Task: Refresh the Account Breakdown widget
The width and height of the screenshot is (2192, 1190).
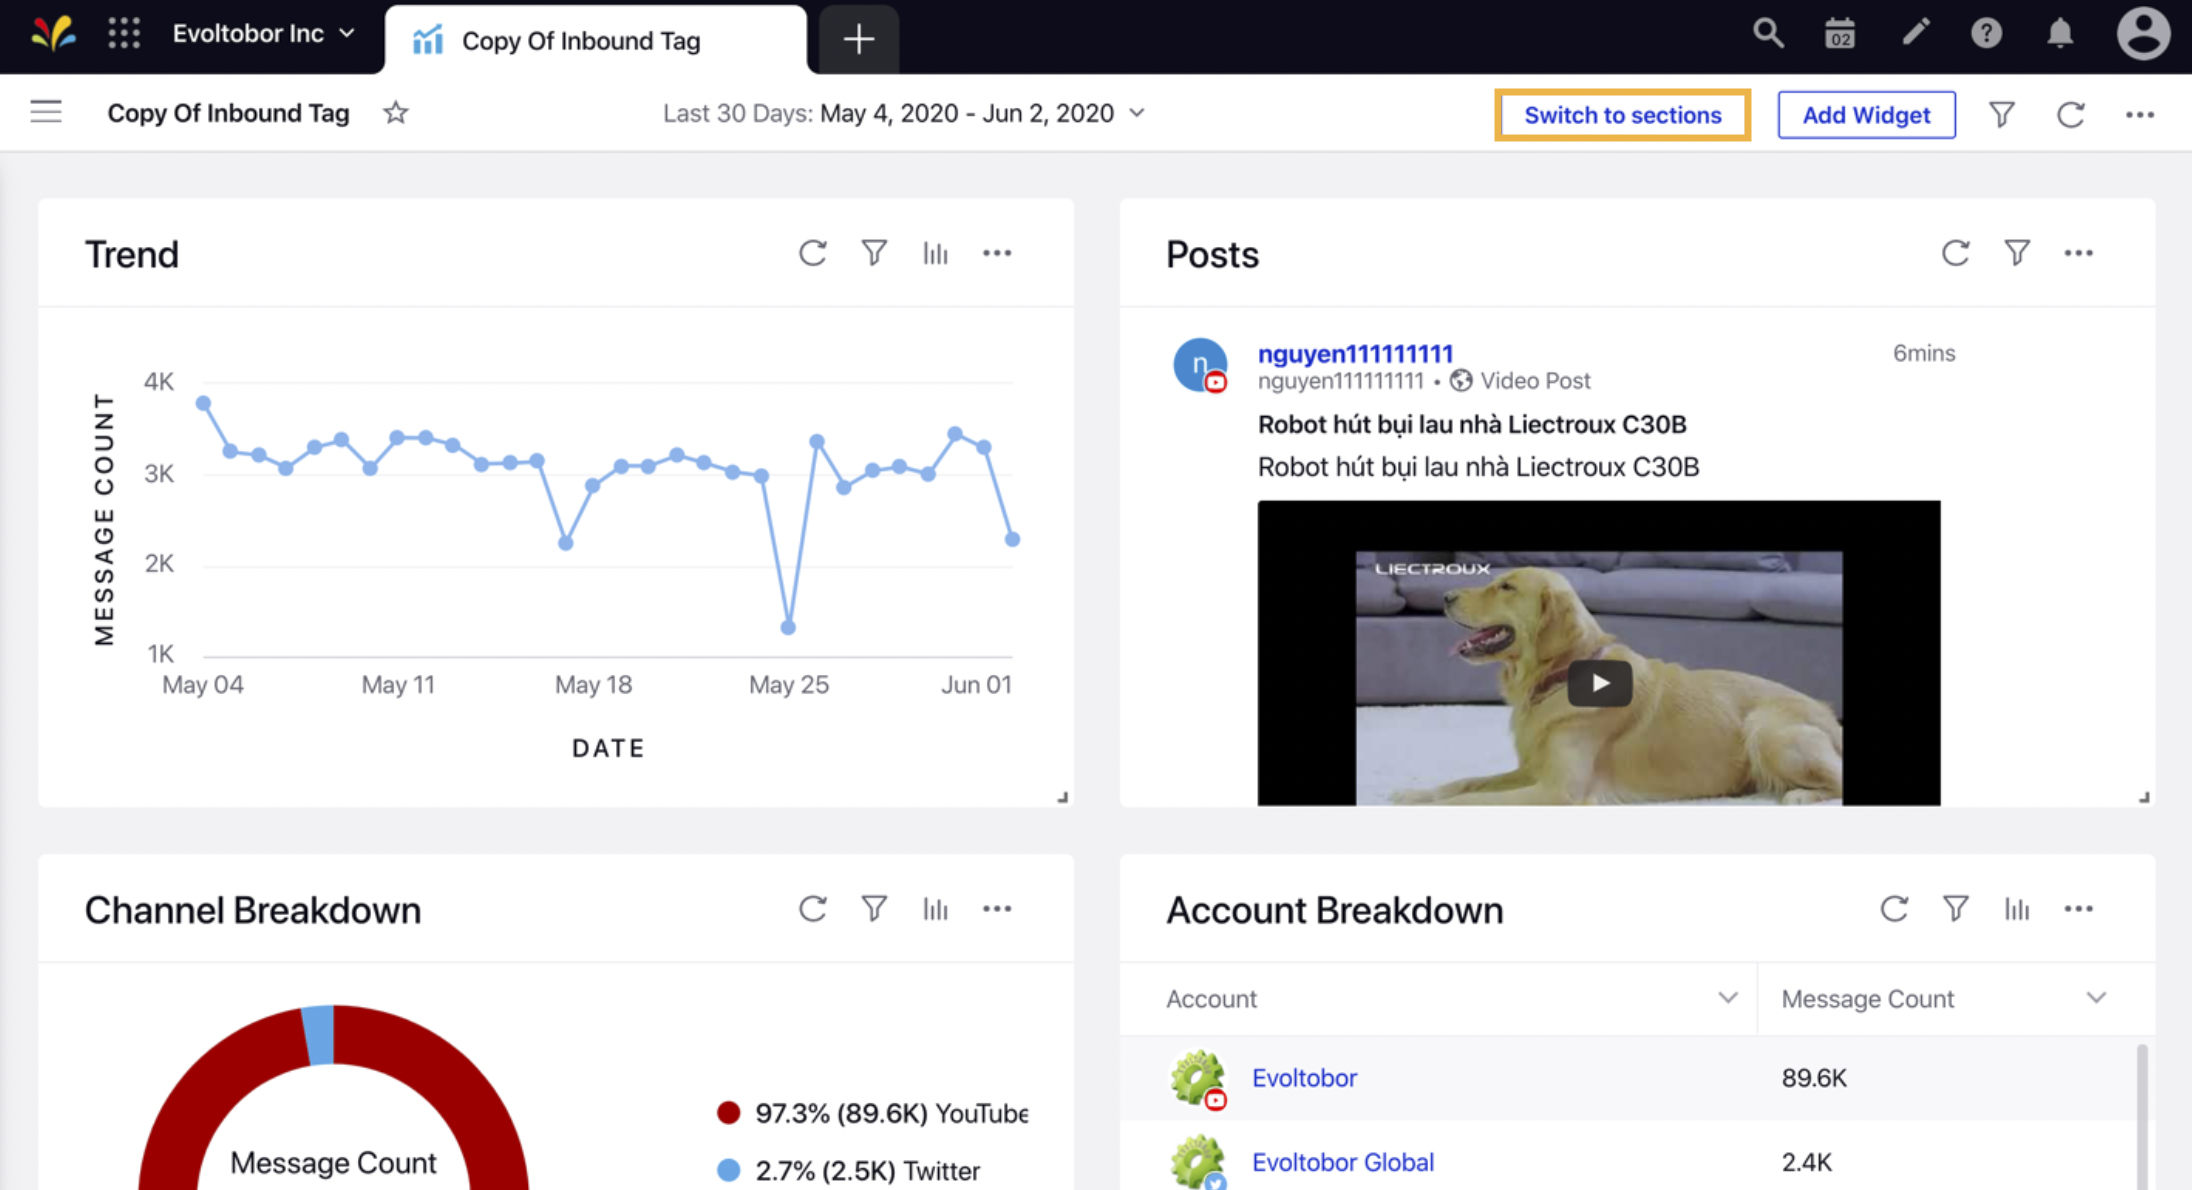Action: [1894, 908]
